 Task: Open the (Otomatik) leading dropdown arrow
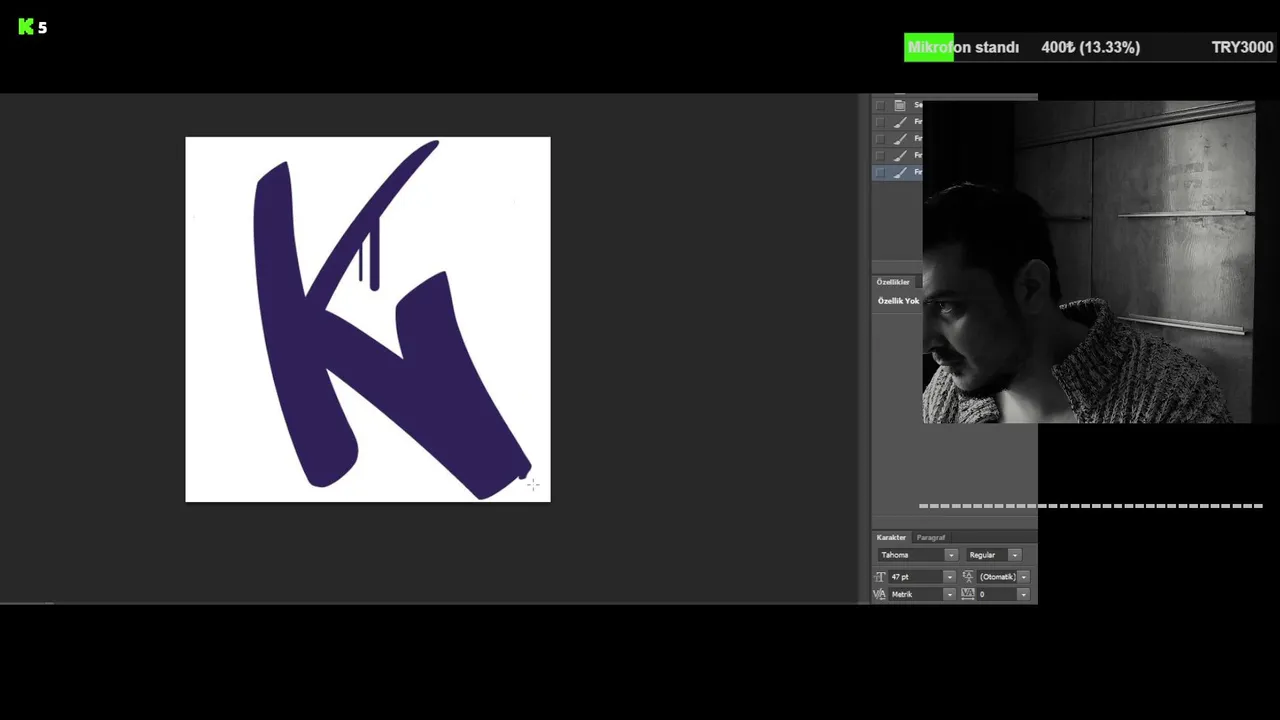coord(1023,577)
